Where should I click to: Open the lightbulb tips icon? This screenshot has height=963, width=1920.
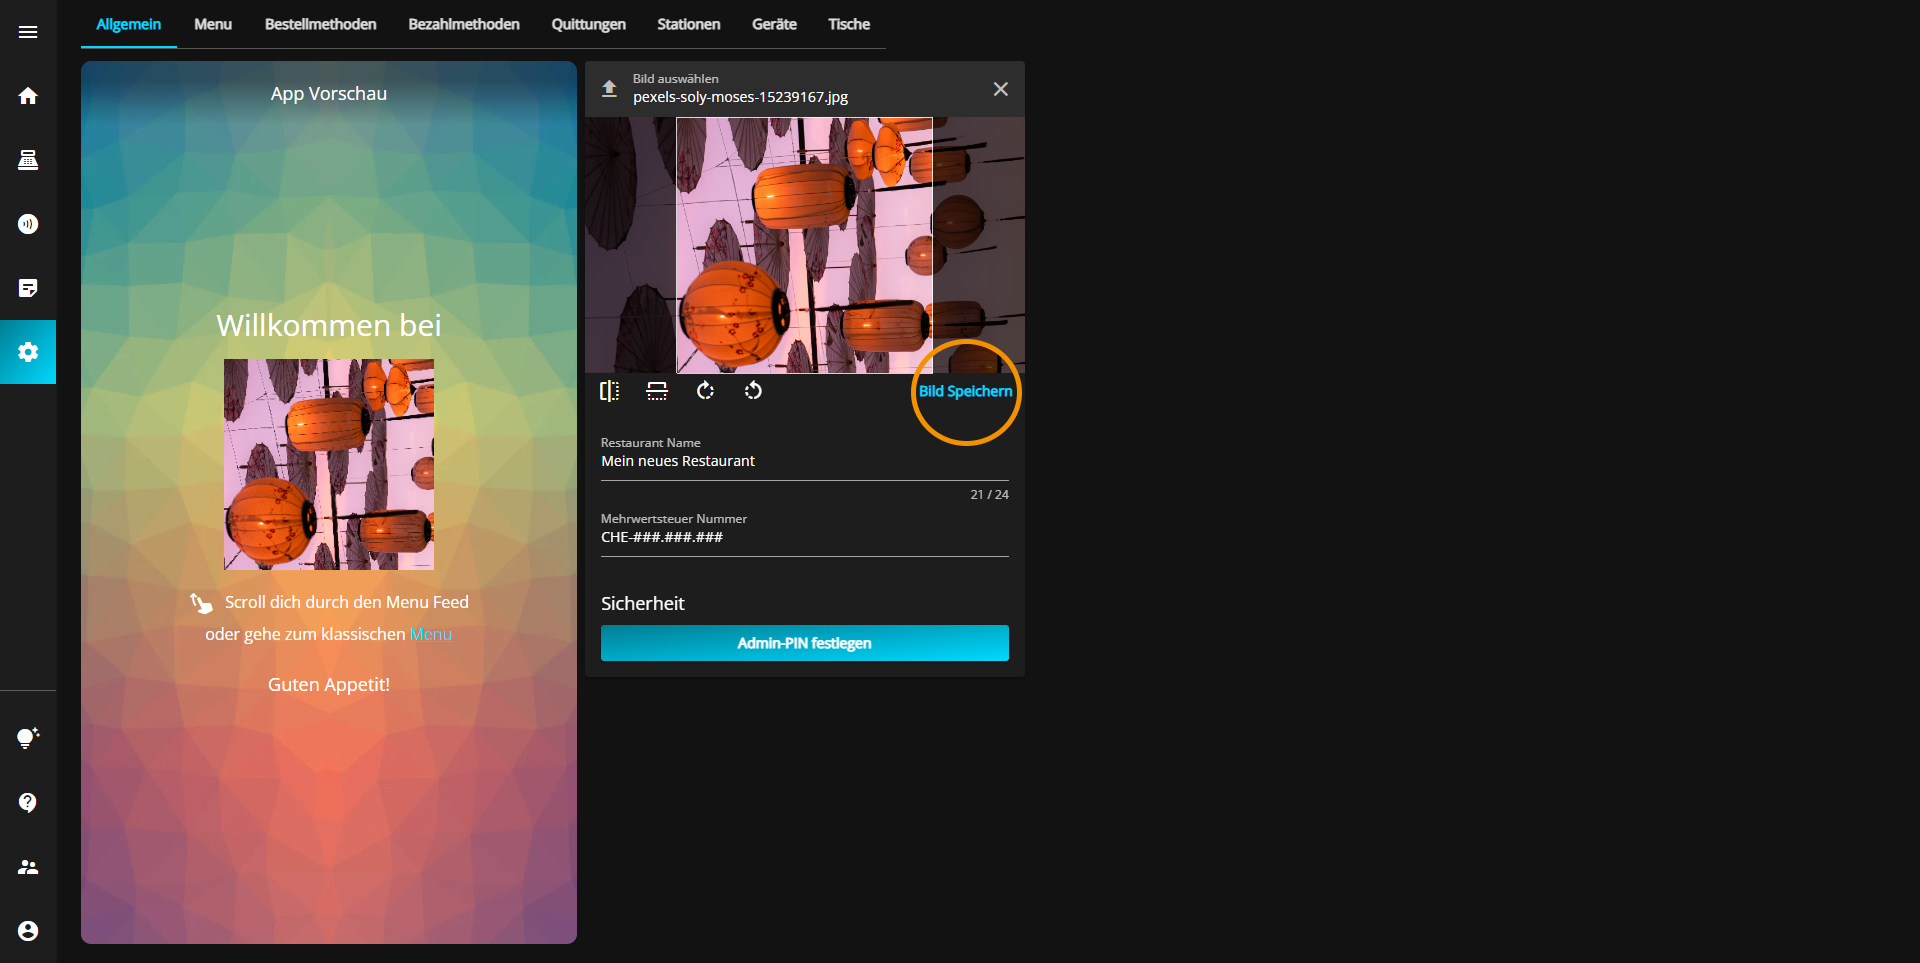(x=28, y=738)
